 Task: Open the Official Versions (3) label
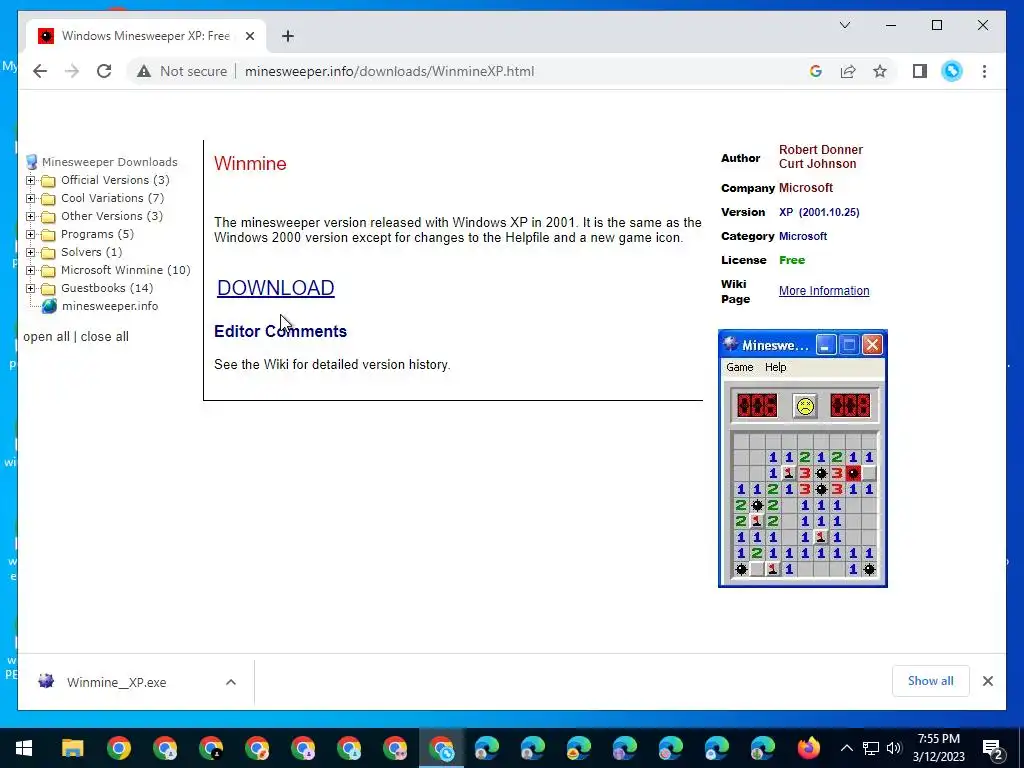click(115, 180)
